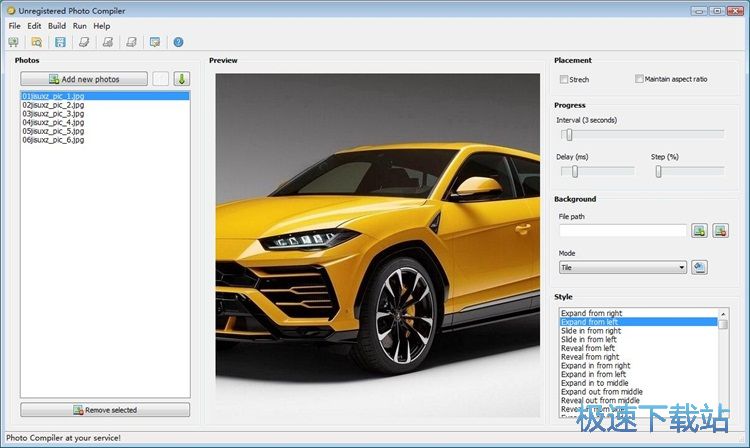The width and height of the screenshot is (750, 448).
Task: Click the paint bucket icon next to Mode
Action: pyautogui.click(x=699, y=267)
